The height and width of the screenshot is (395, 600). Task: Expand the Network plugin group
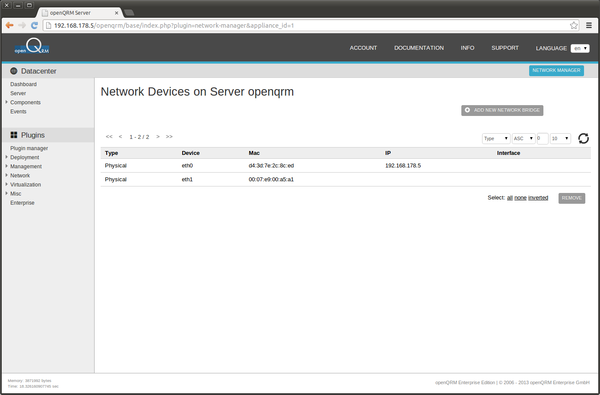[x=7, y=175]
